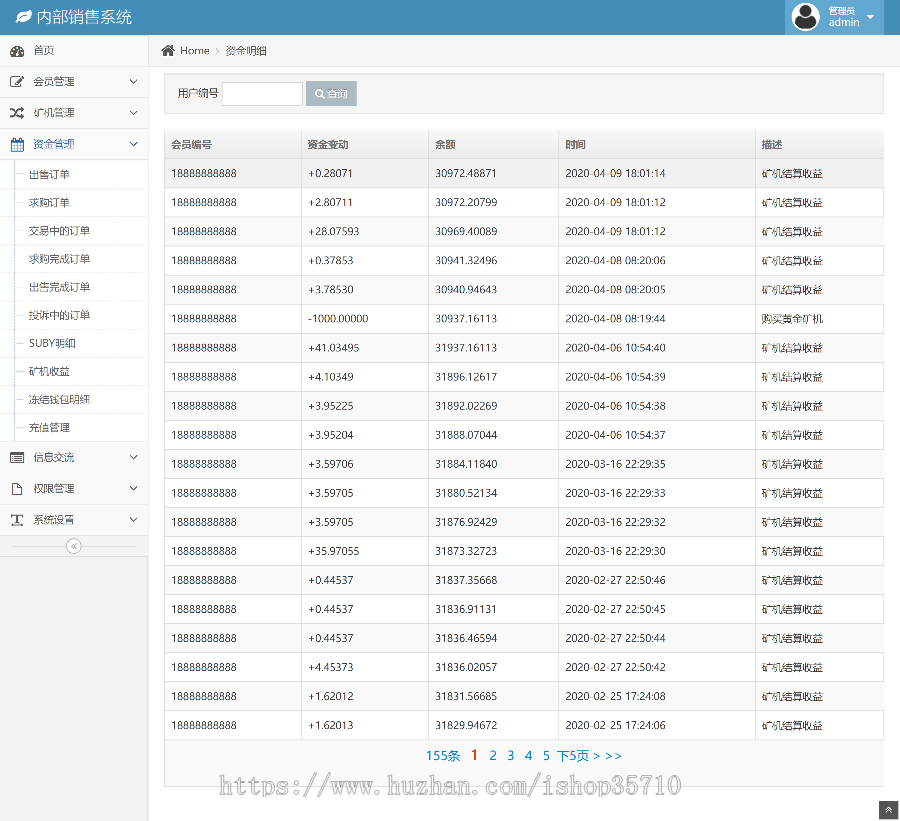
Task: Click the dashboard icon beside 首页
Action: point(17,51)
